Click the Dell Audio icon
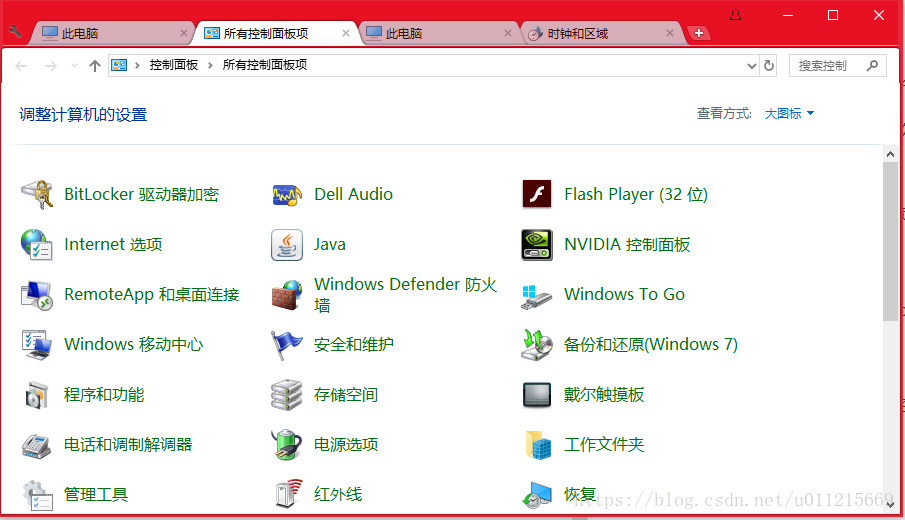905x520 pixels. (x=287, y=195)
